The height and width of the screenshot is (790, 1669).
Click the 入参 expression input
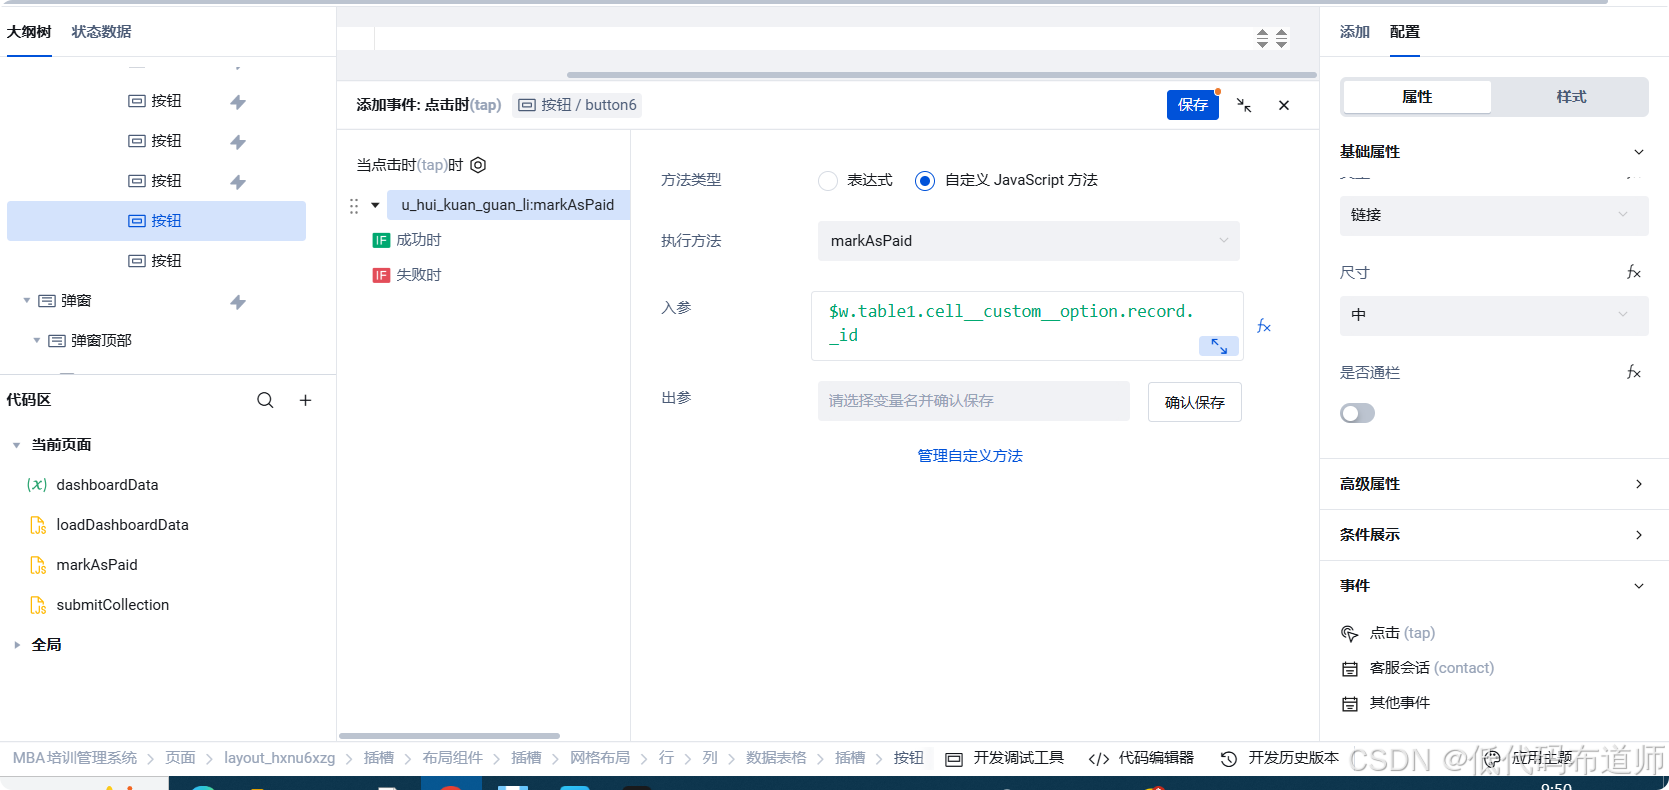point(1027,325)
